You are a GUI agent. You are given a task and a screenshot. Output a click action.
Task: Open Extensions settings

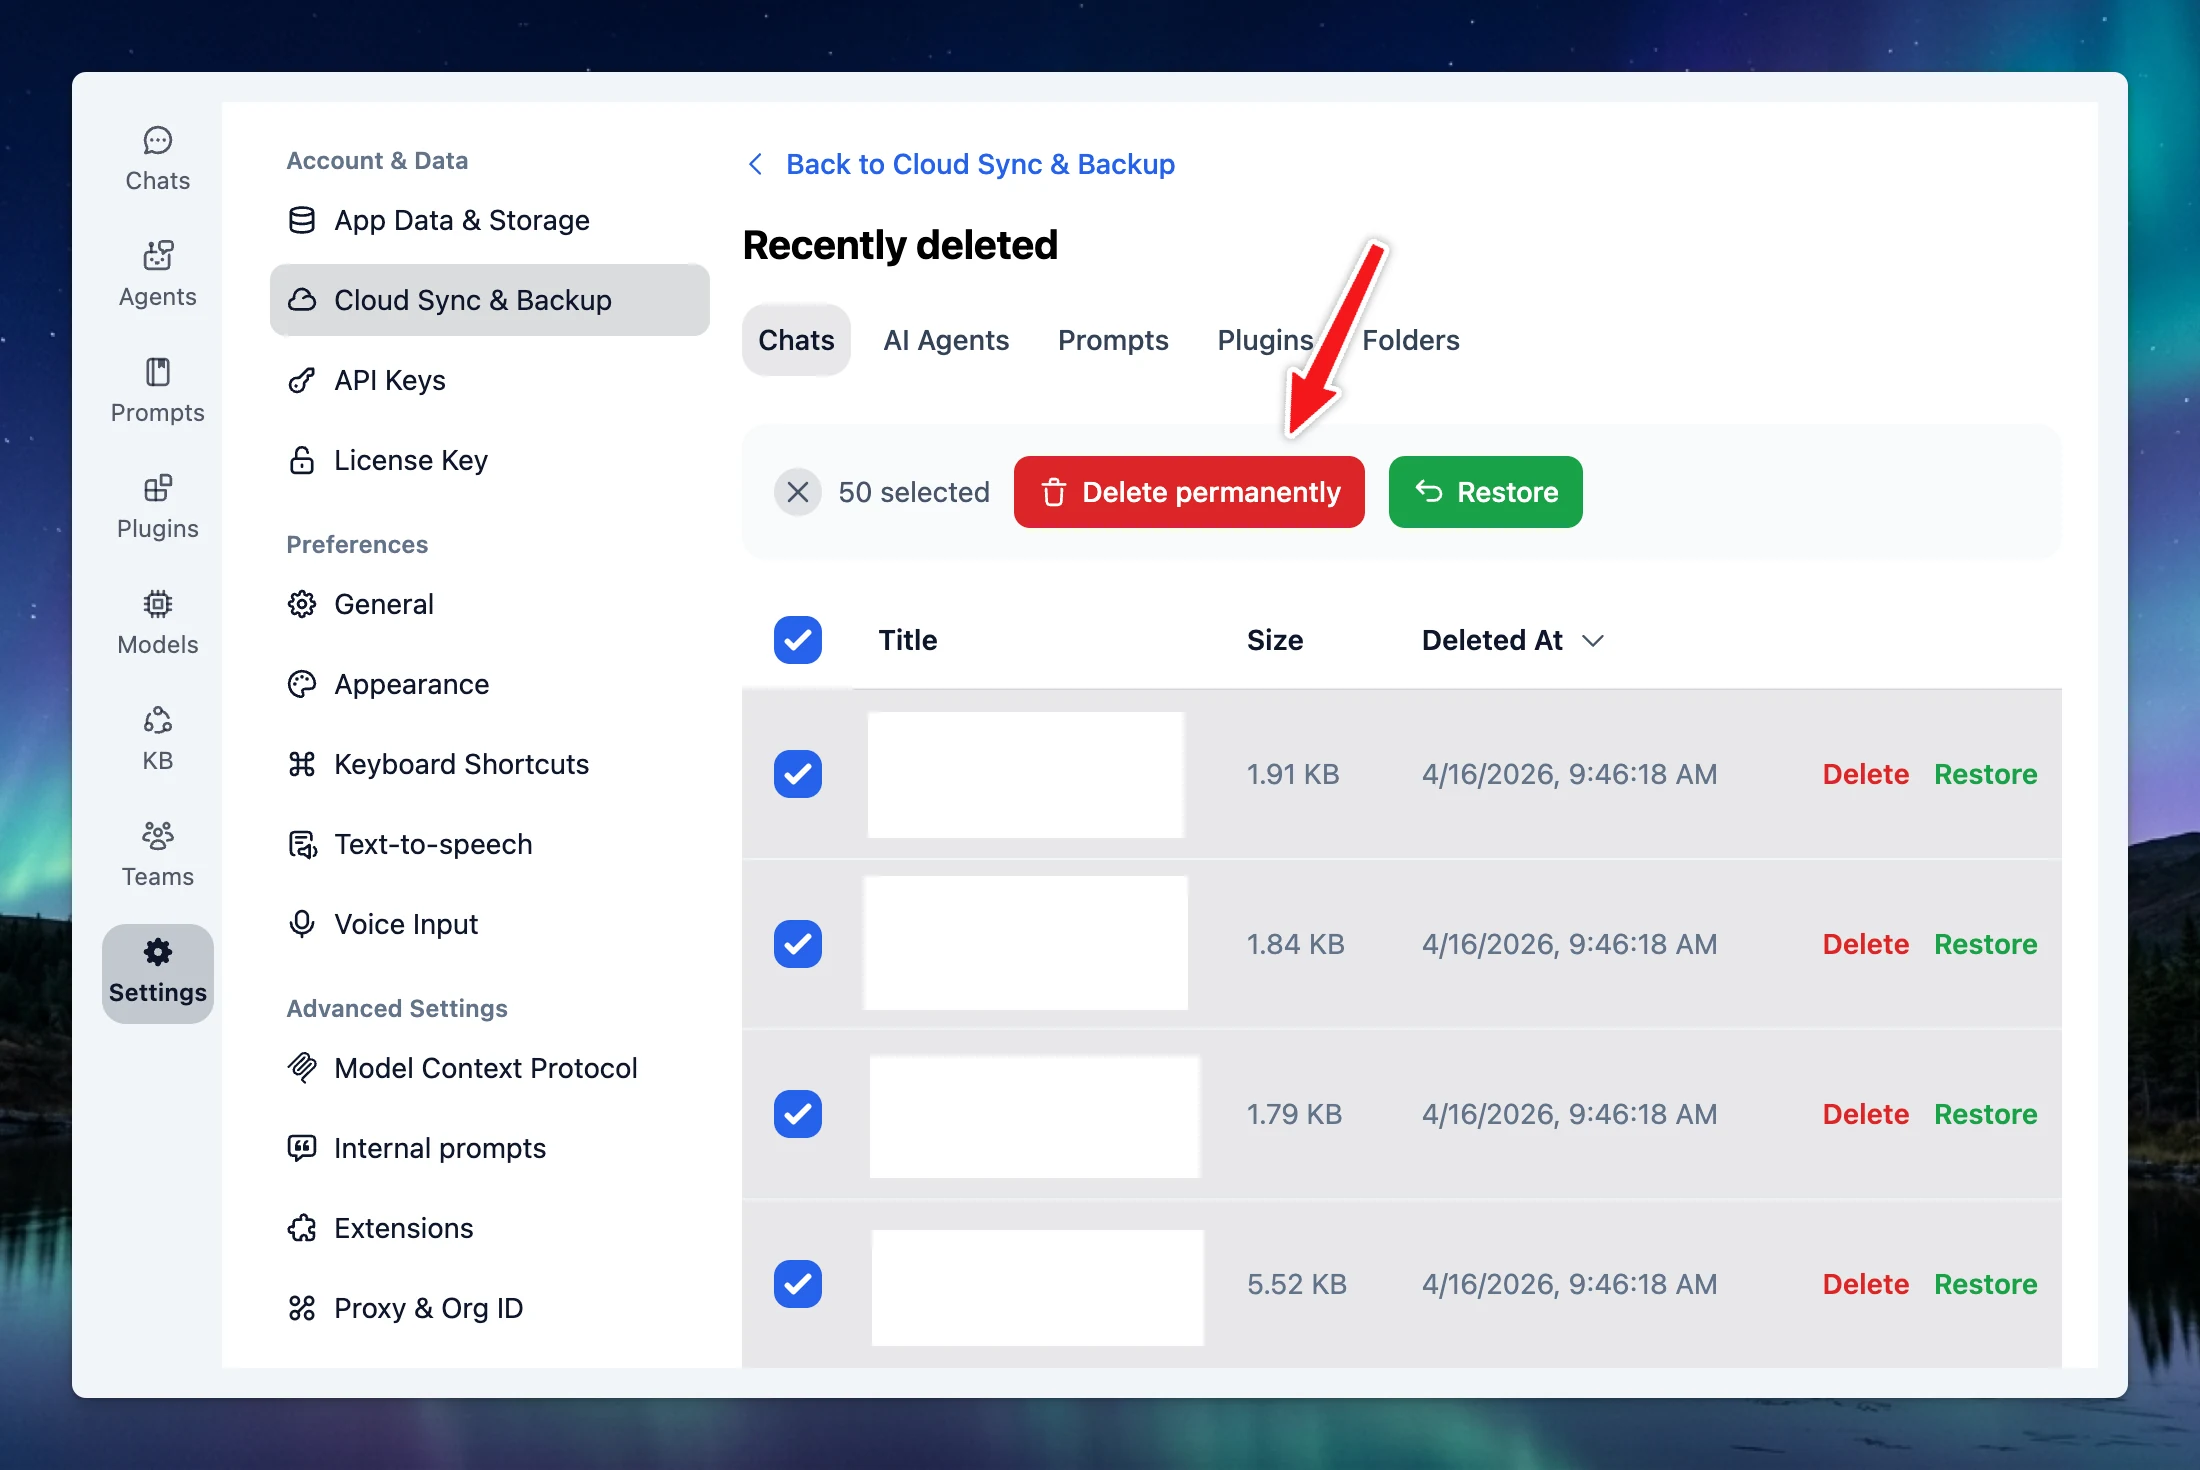click(x=489, y=1228)
